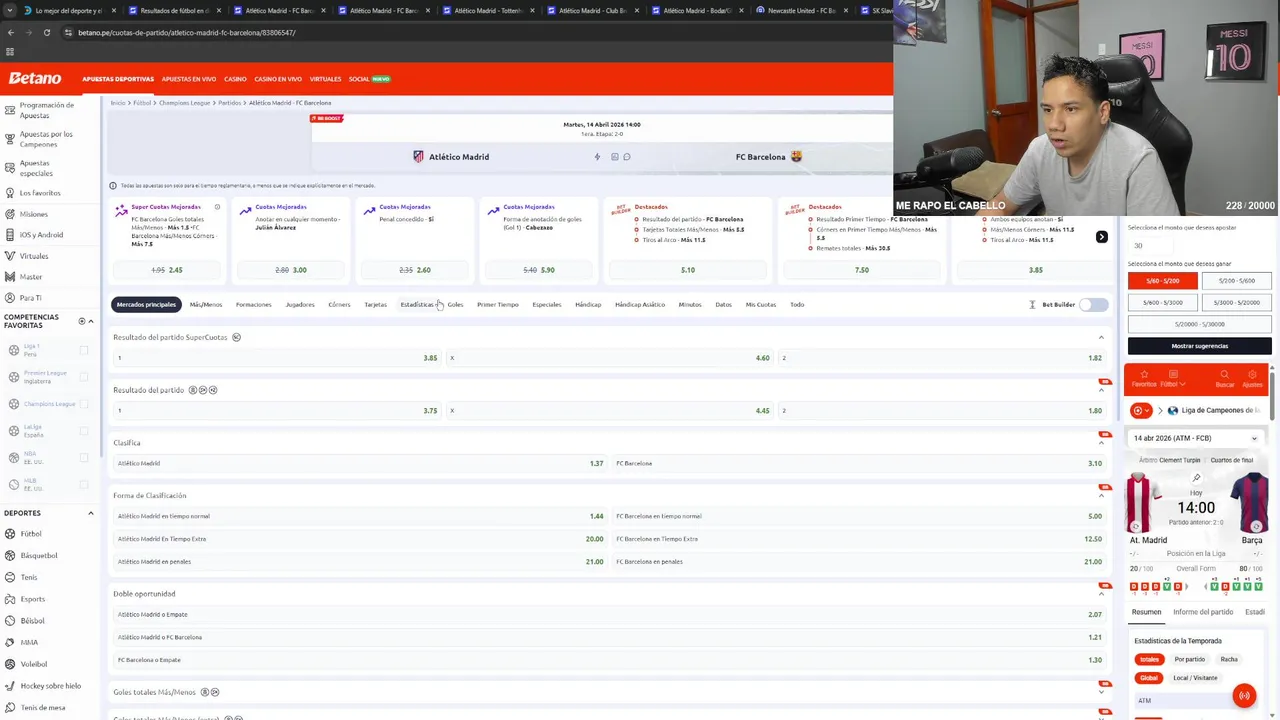Select Esports controller icon
Viewport: 1280px width, 720px height.
(x=10, y=599)
